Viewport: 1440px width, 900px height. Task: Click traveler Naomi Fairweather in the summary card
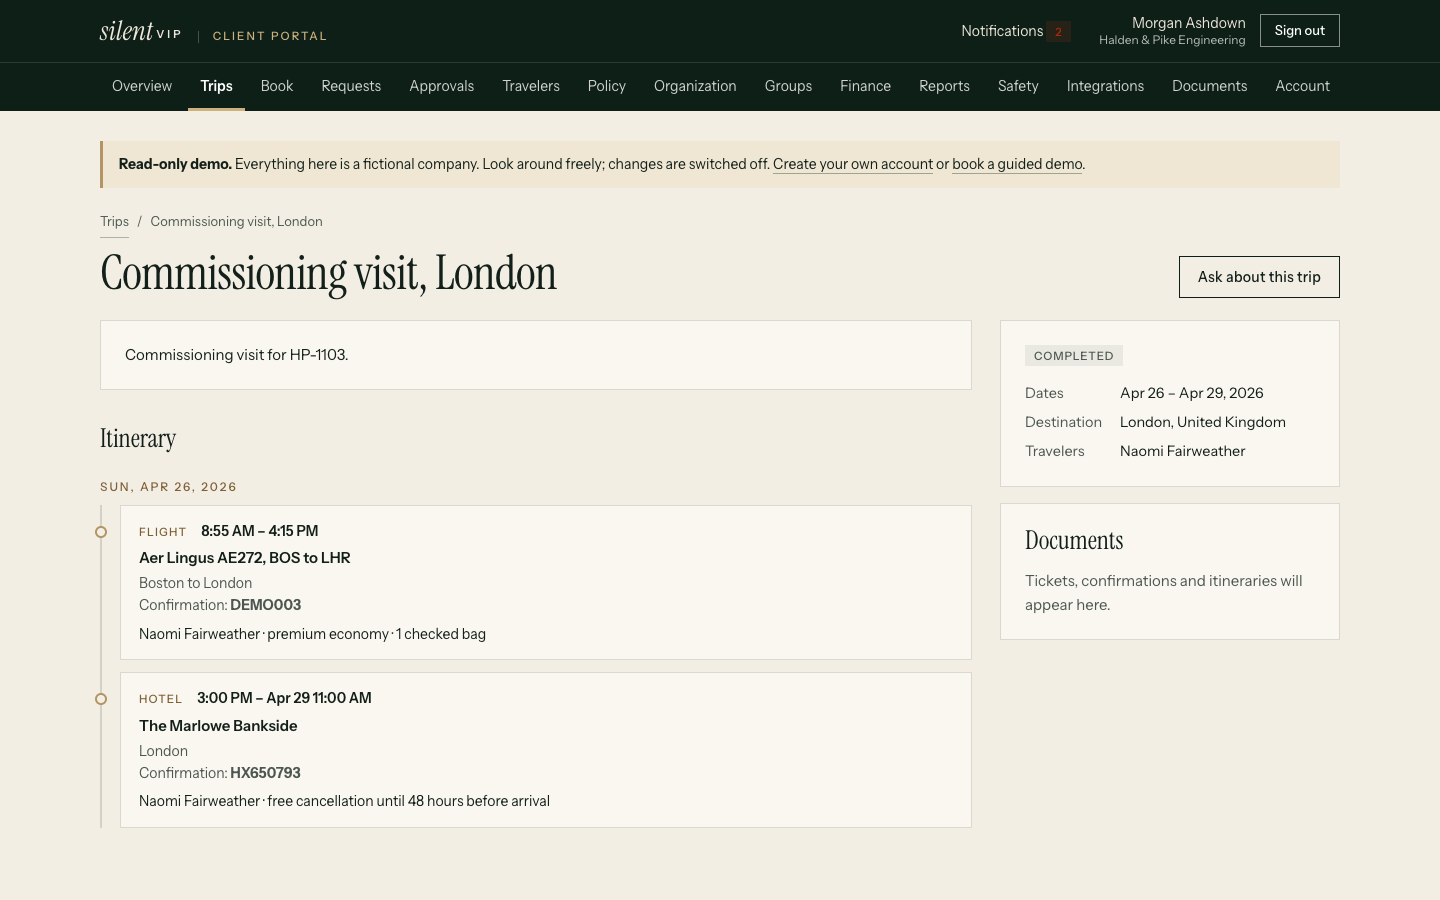[x=1183, y=451]
